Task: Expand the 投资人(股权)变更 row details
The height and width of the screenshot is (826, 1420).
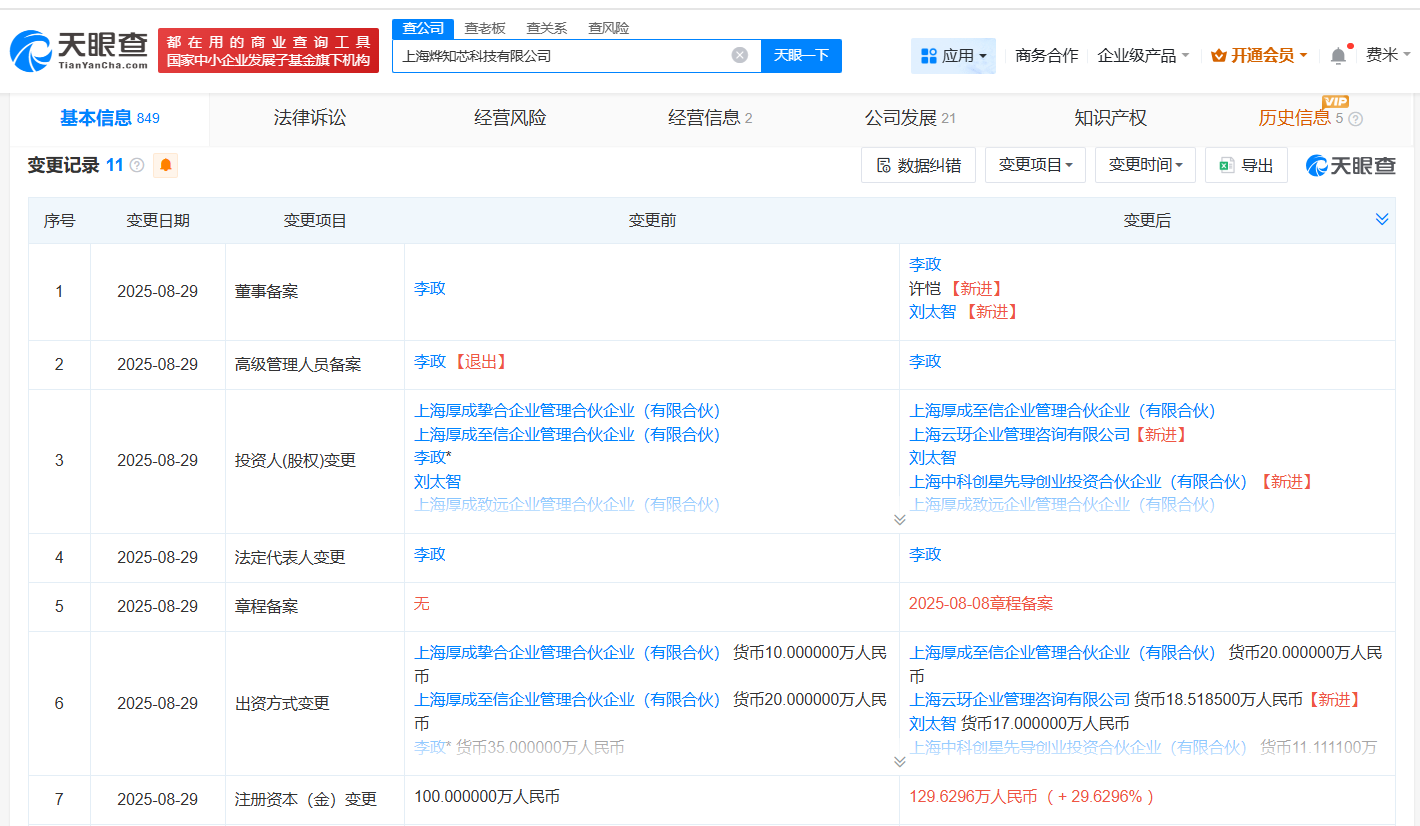Action: tap(899, 519)
